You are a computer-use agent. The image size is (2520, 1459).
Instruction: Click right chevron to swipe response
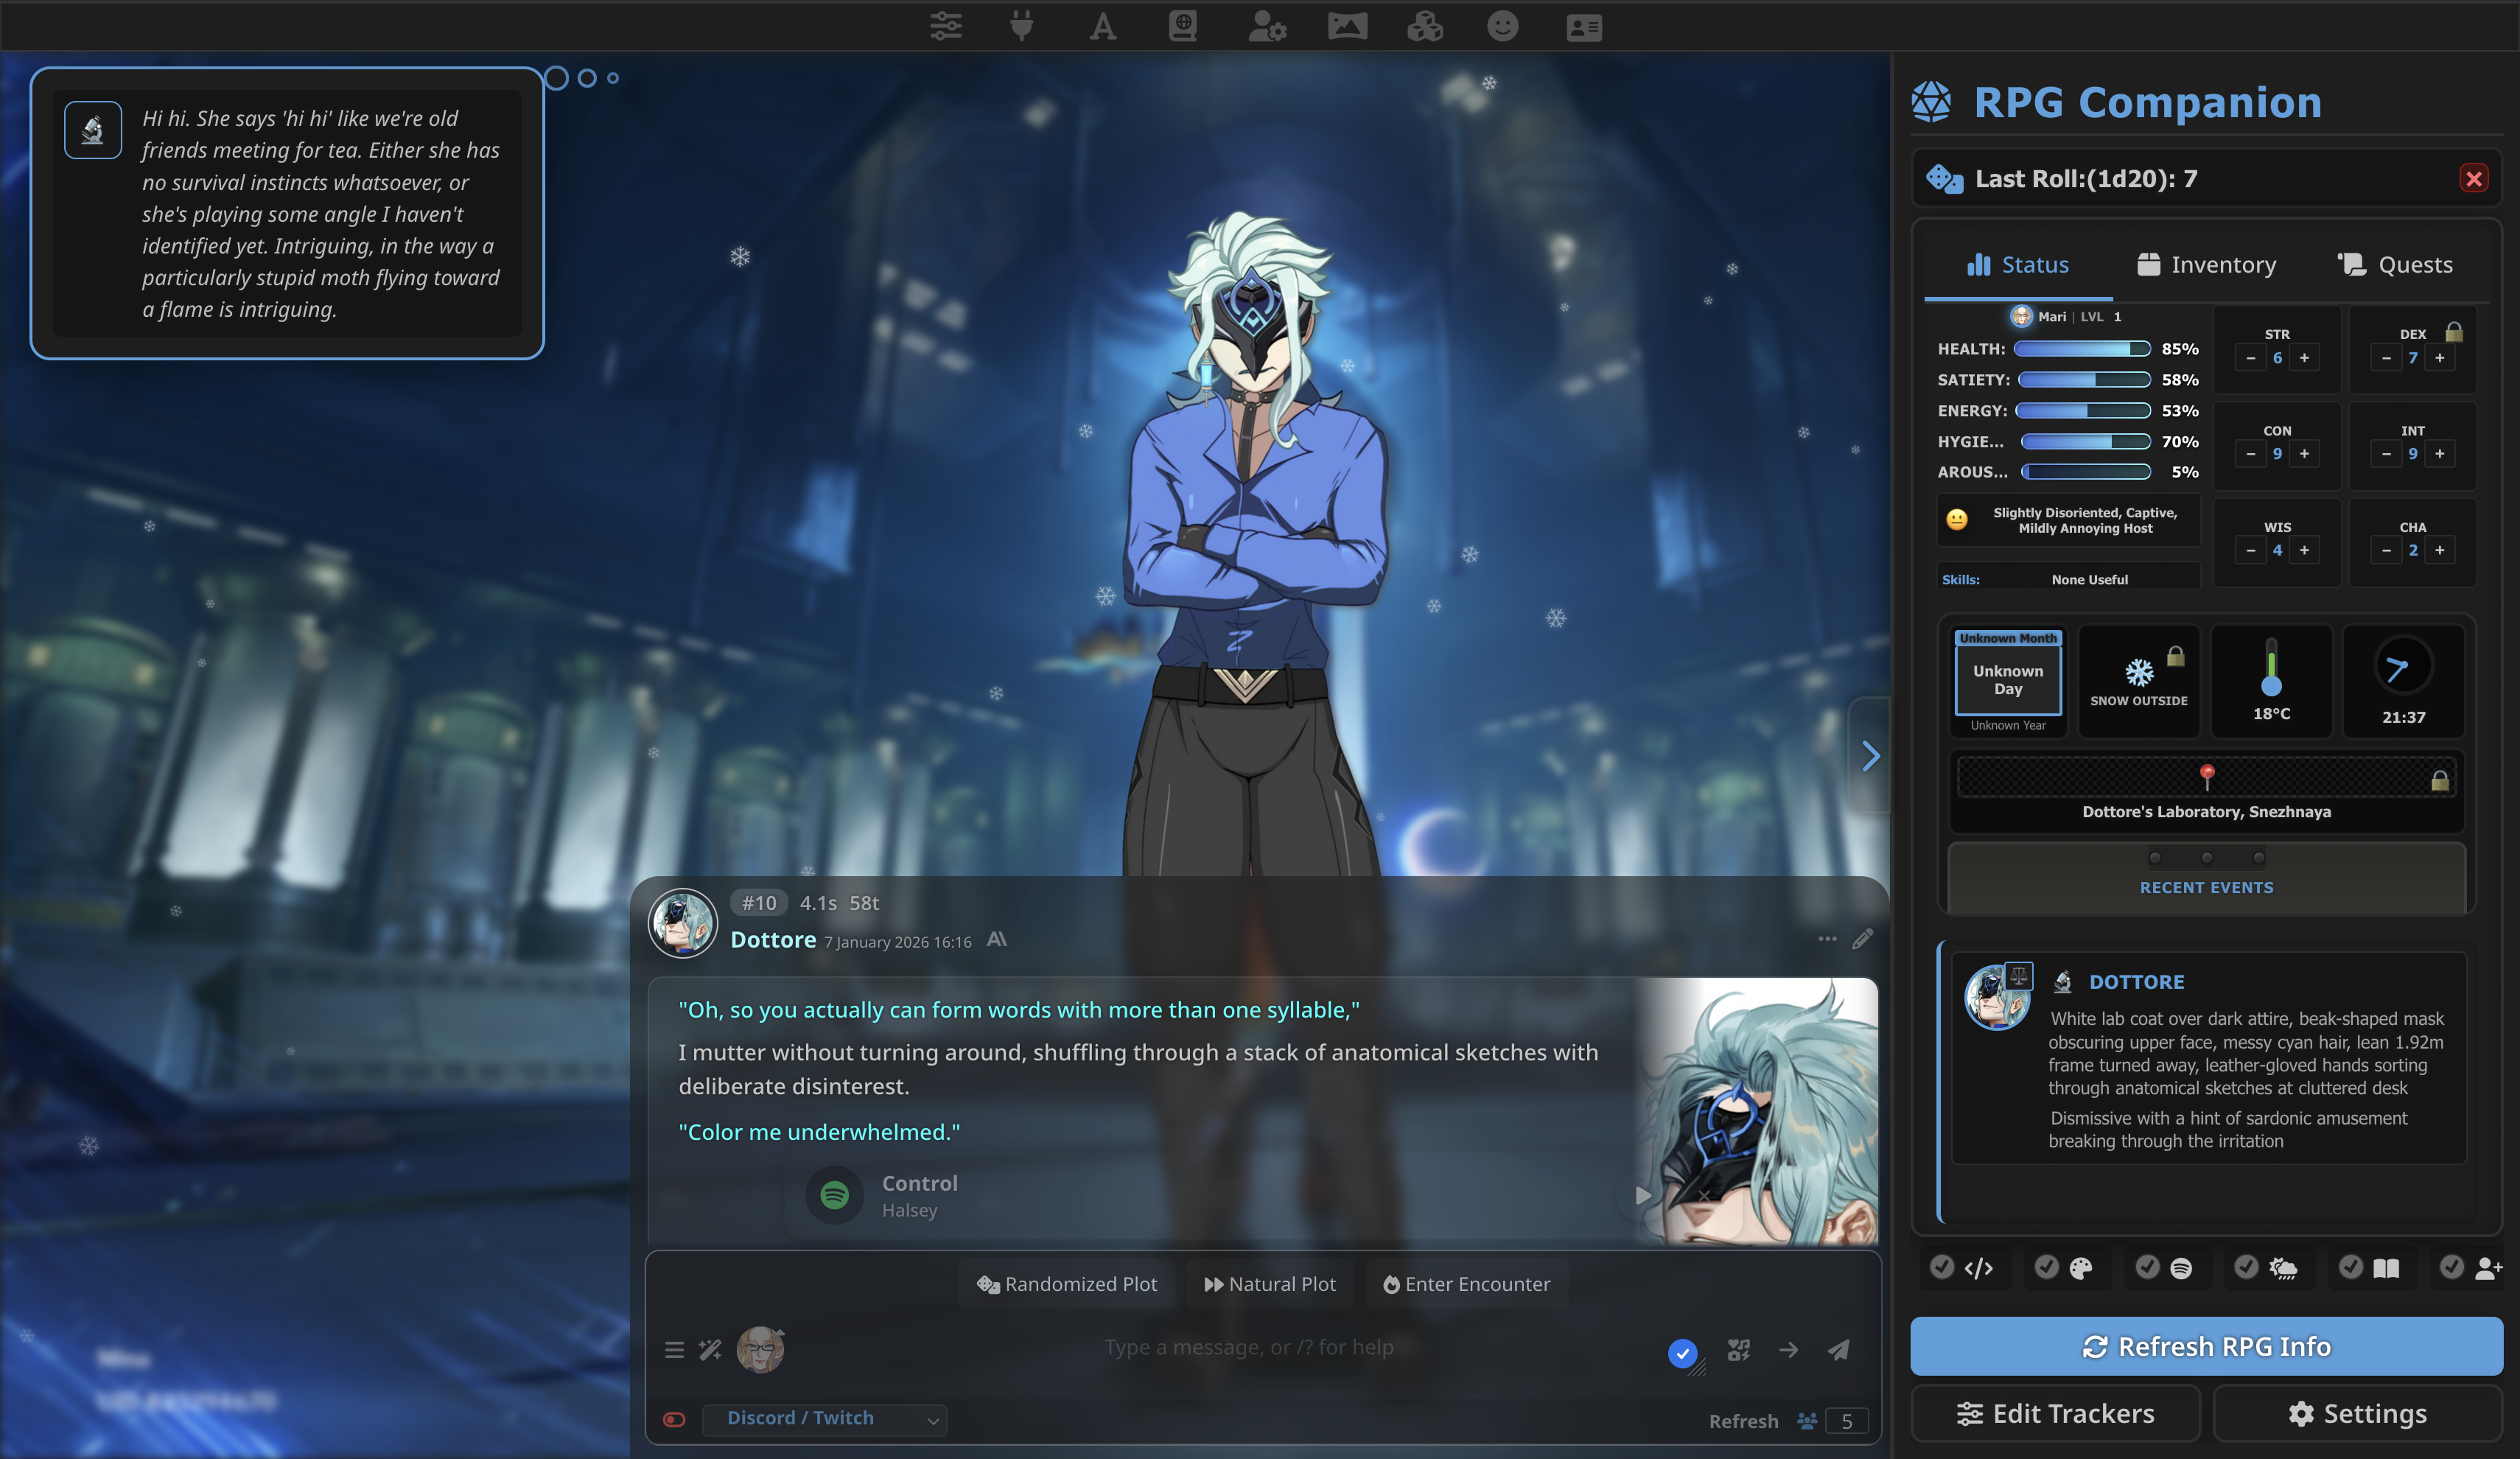(x=1870, y=756)
